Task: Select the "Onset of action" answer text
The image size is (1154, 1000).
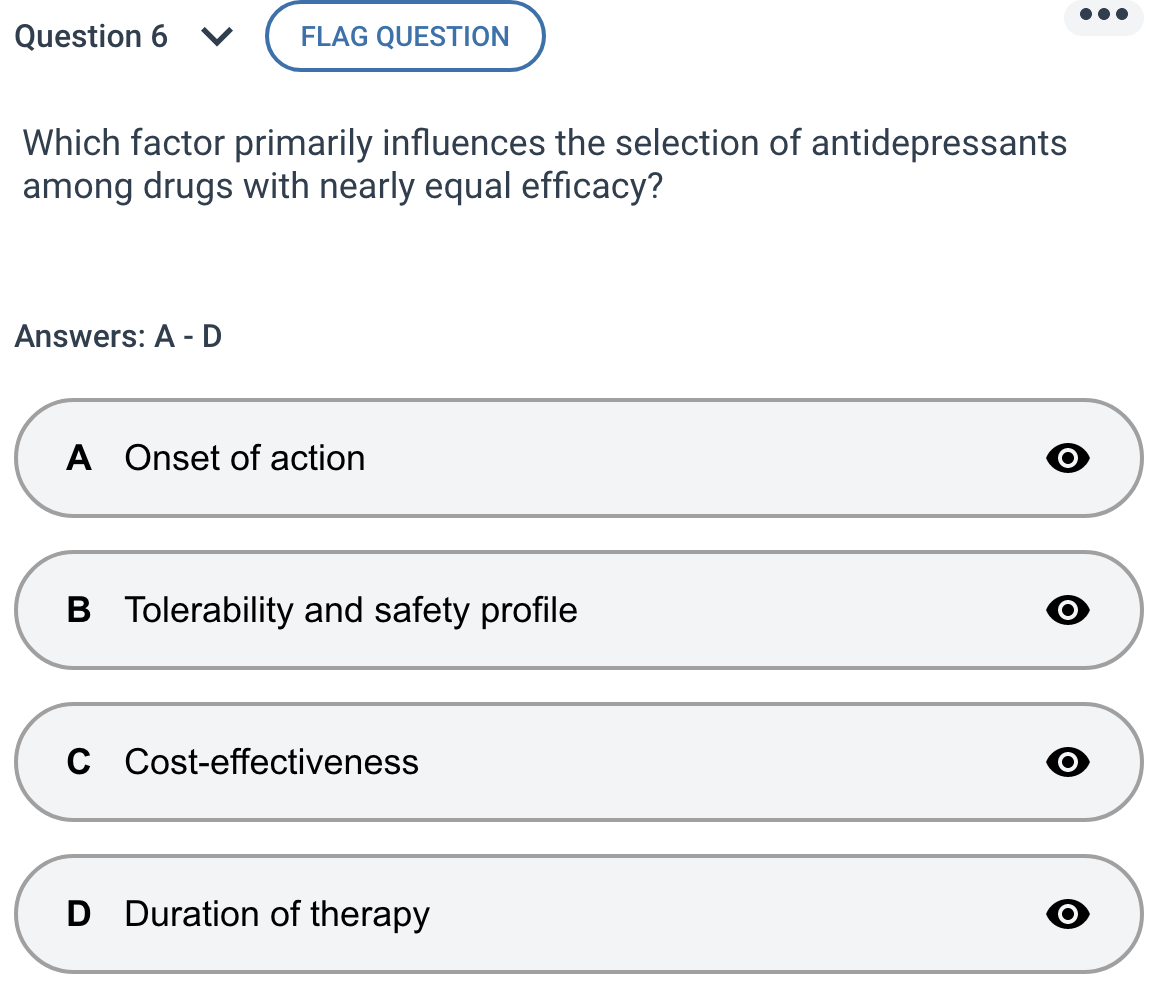Action: pos(245,458)
